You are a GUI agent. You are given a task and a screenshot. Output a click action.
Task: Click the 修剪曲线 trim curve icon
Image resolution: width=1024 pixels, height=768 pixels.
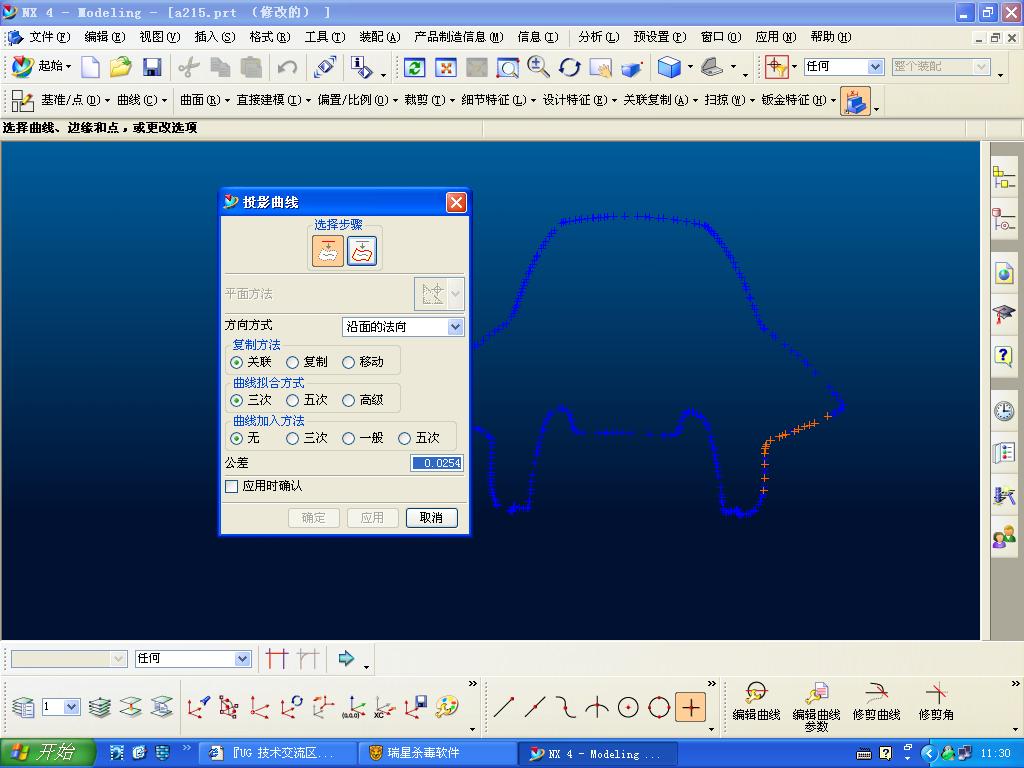(x=876, y=701)
